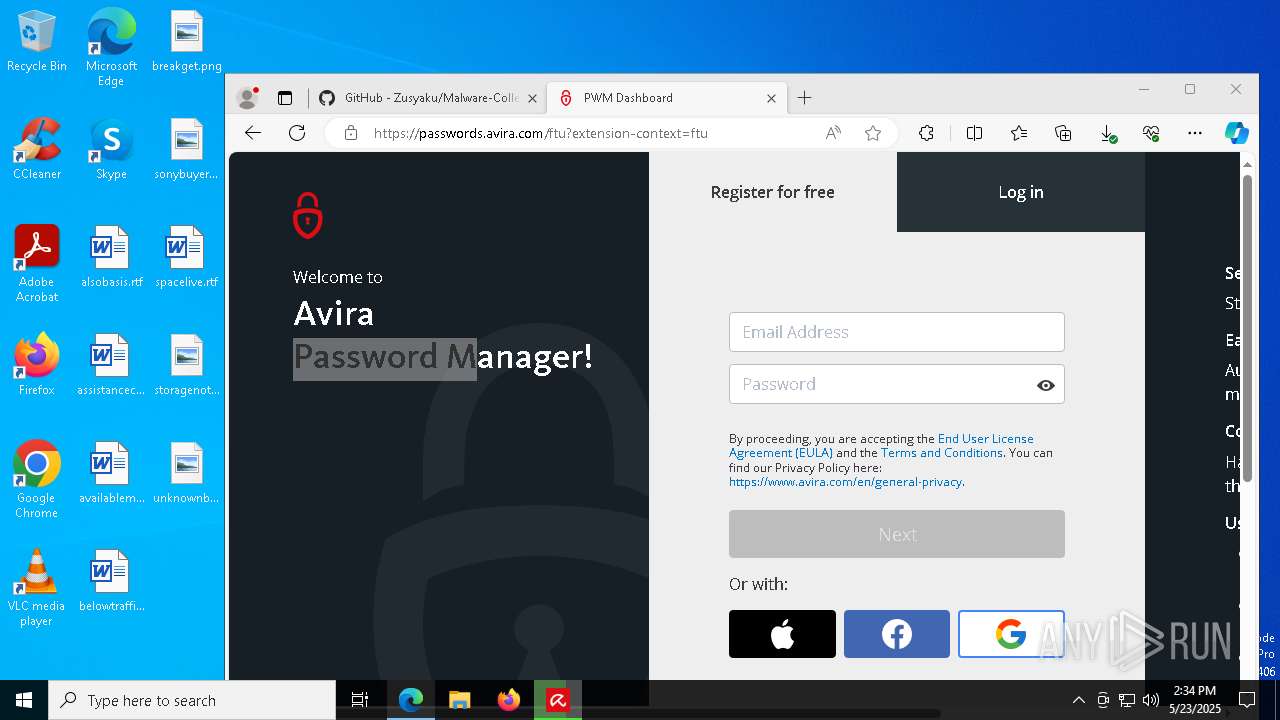Open belowtraffi document on desktop

111,581
